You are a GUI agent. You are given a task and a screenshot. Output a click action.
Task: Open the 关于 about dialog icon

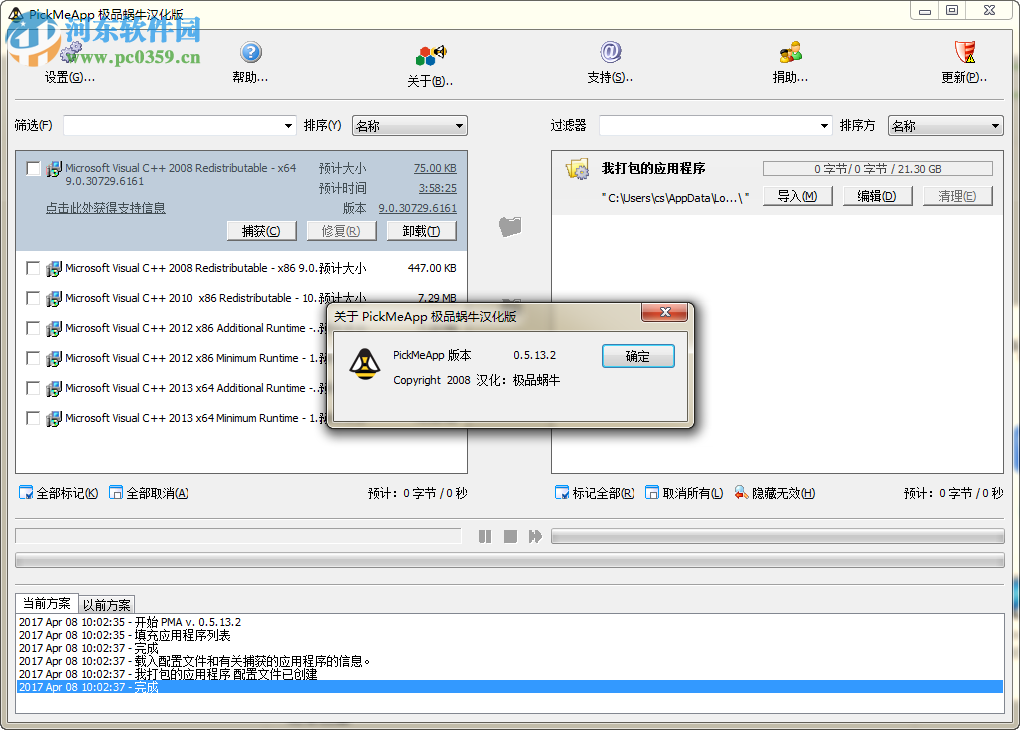coord(432,52)
